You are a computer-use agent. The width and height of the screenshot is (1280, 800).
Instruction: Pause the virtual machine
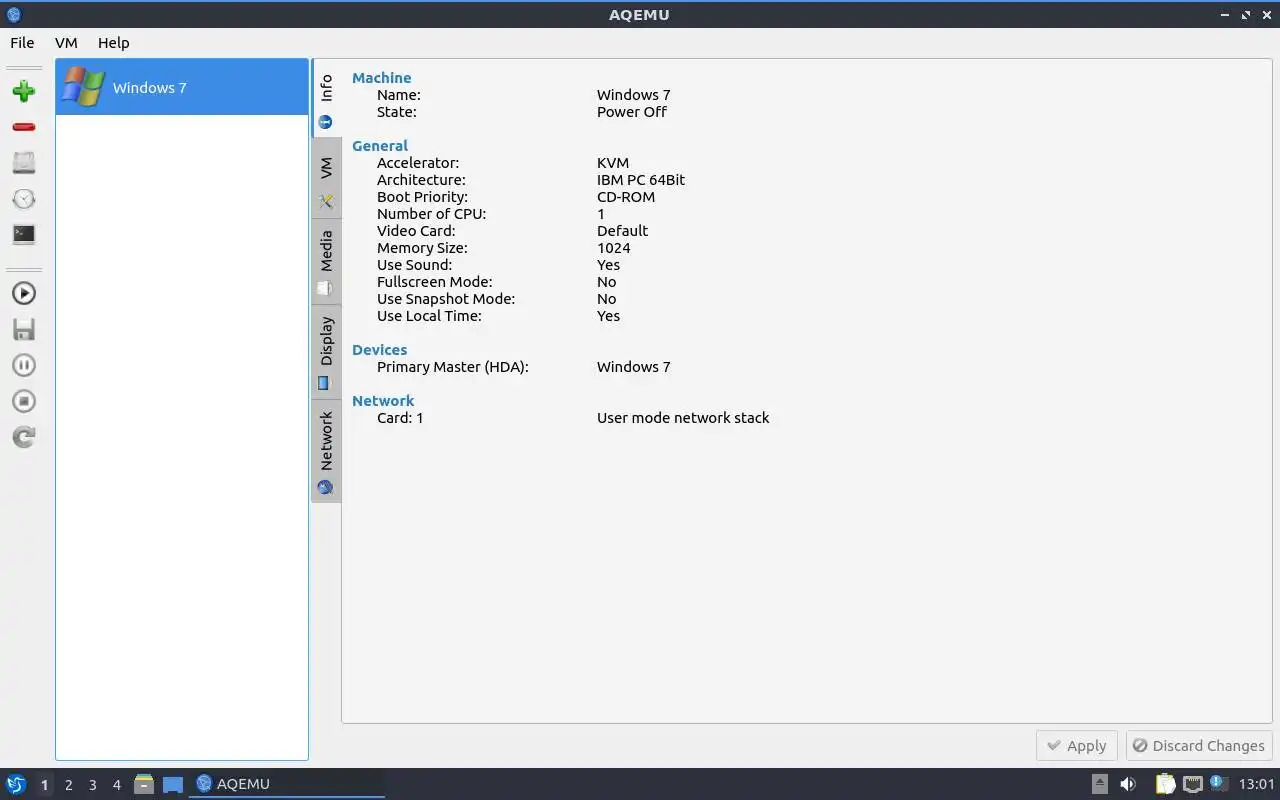click(24, 365)
